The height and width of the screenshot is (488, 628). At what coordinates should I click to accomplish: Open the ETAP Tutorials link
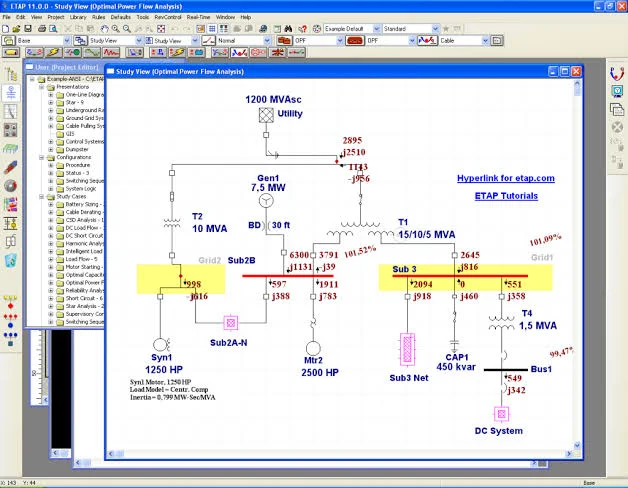tap(506, 196)
